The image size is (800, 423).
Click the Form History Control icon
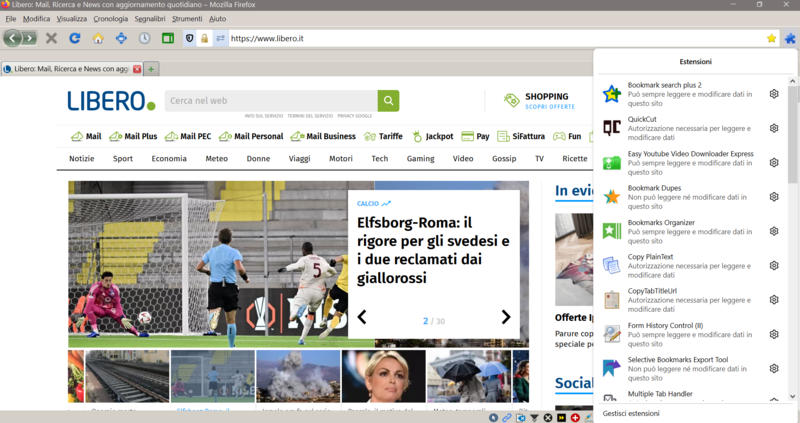pyautogui.click(x=612, y=334)
